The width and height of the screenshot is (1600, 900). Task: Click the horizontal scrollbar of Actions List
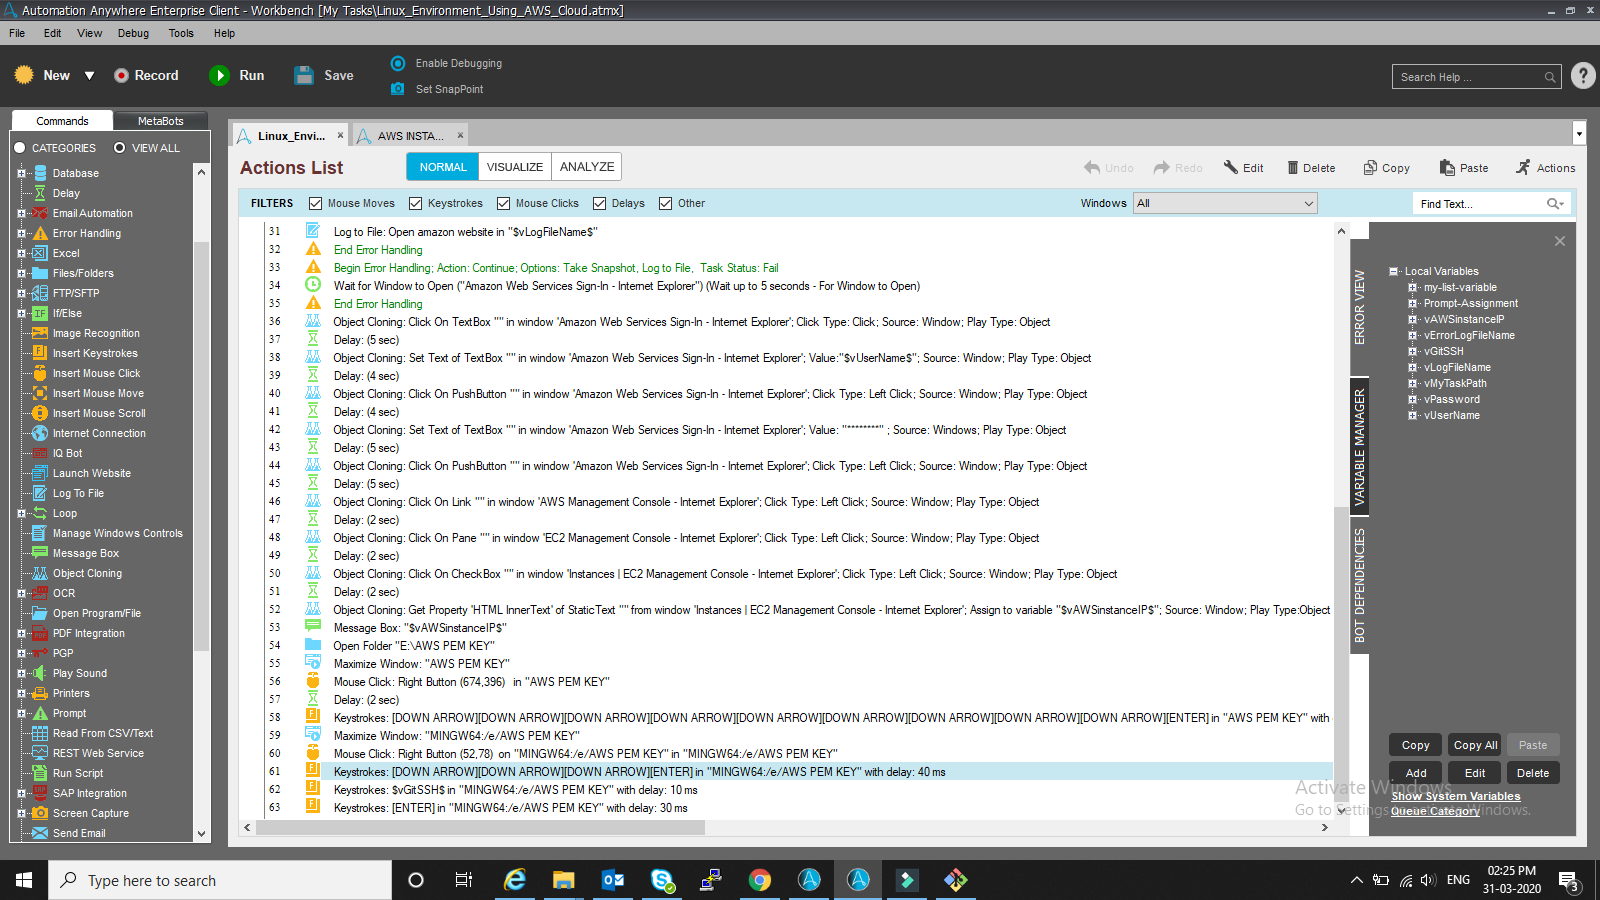point(480,827)
